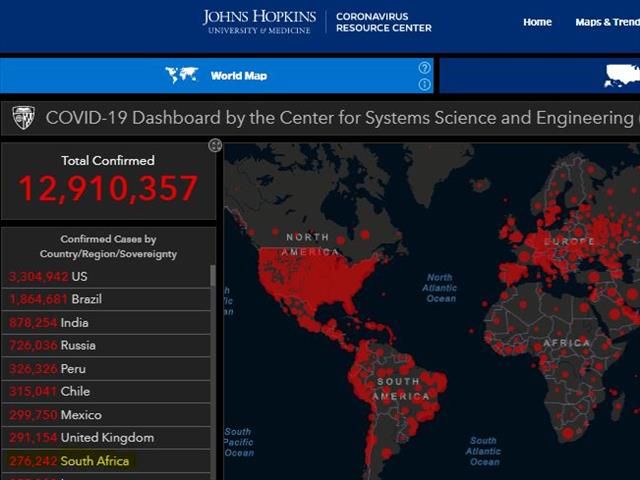The width and height of the screenshot is (640, 480).
Task: Select Mexico in confirmed cases list
Action: (x=106, y=415)
